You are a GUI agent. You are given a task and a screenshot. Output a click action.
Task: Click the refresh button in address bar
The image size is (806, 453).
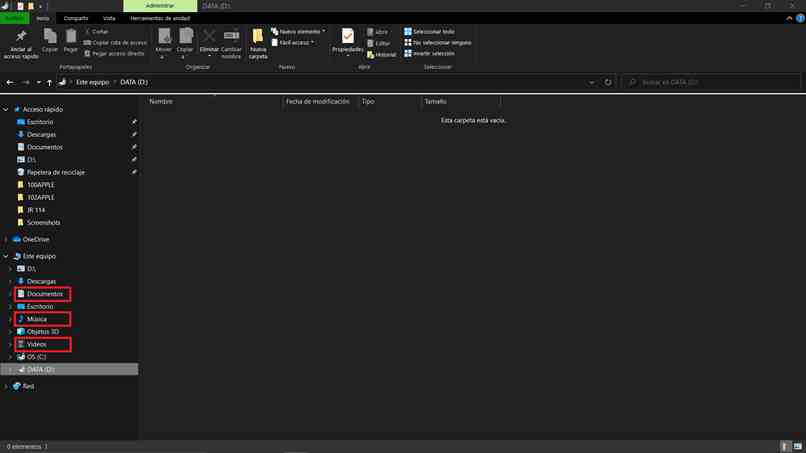[608, 82]
